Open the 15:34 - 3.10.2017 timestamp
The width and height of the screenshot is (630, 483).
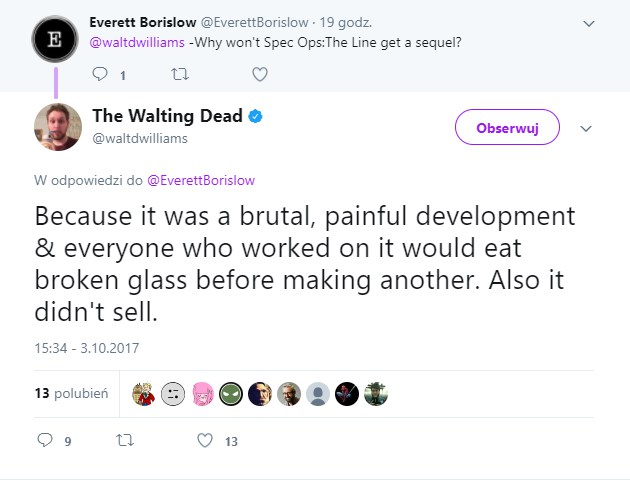87,349
